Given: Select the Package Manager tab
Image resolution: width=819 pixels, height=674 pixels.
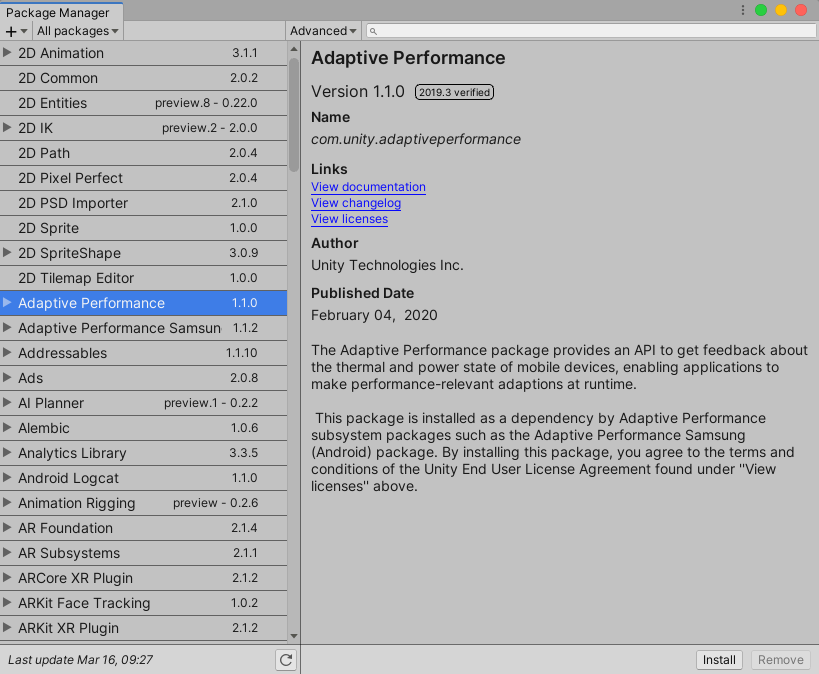Looking at the screenshot, I should 58,13.
